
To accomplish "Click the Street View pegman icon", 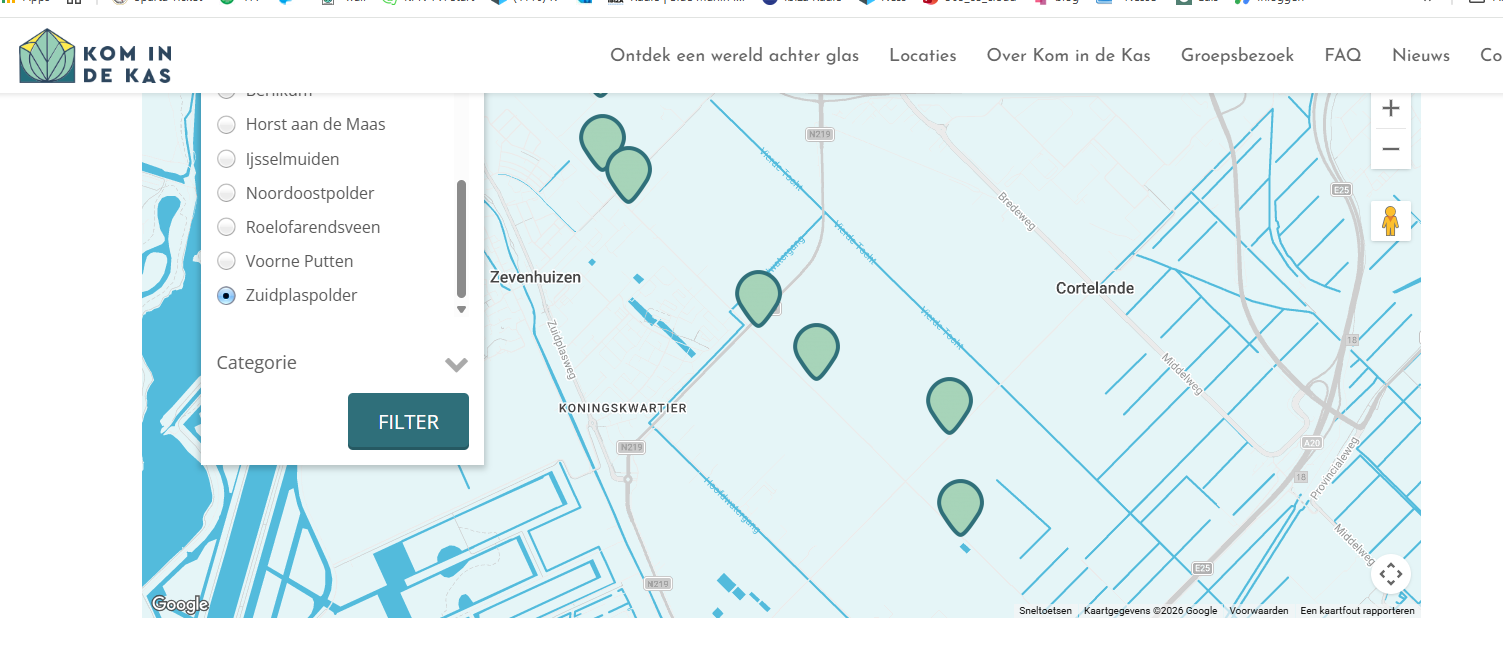I will [1390, 221].
